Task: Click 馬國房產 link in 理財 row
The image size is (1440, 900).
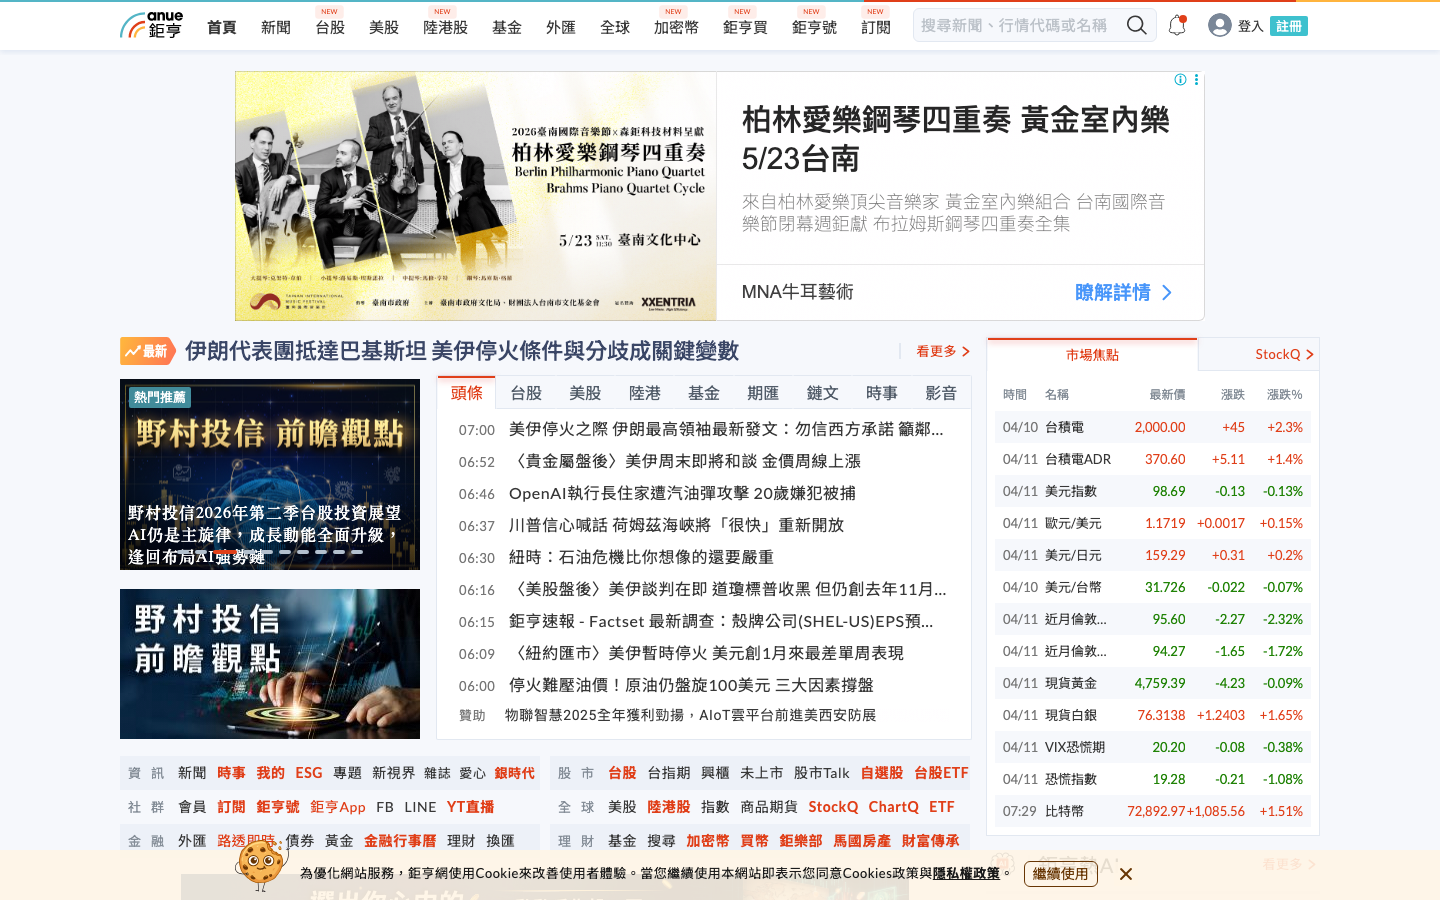Action: [862, 841]
